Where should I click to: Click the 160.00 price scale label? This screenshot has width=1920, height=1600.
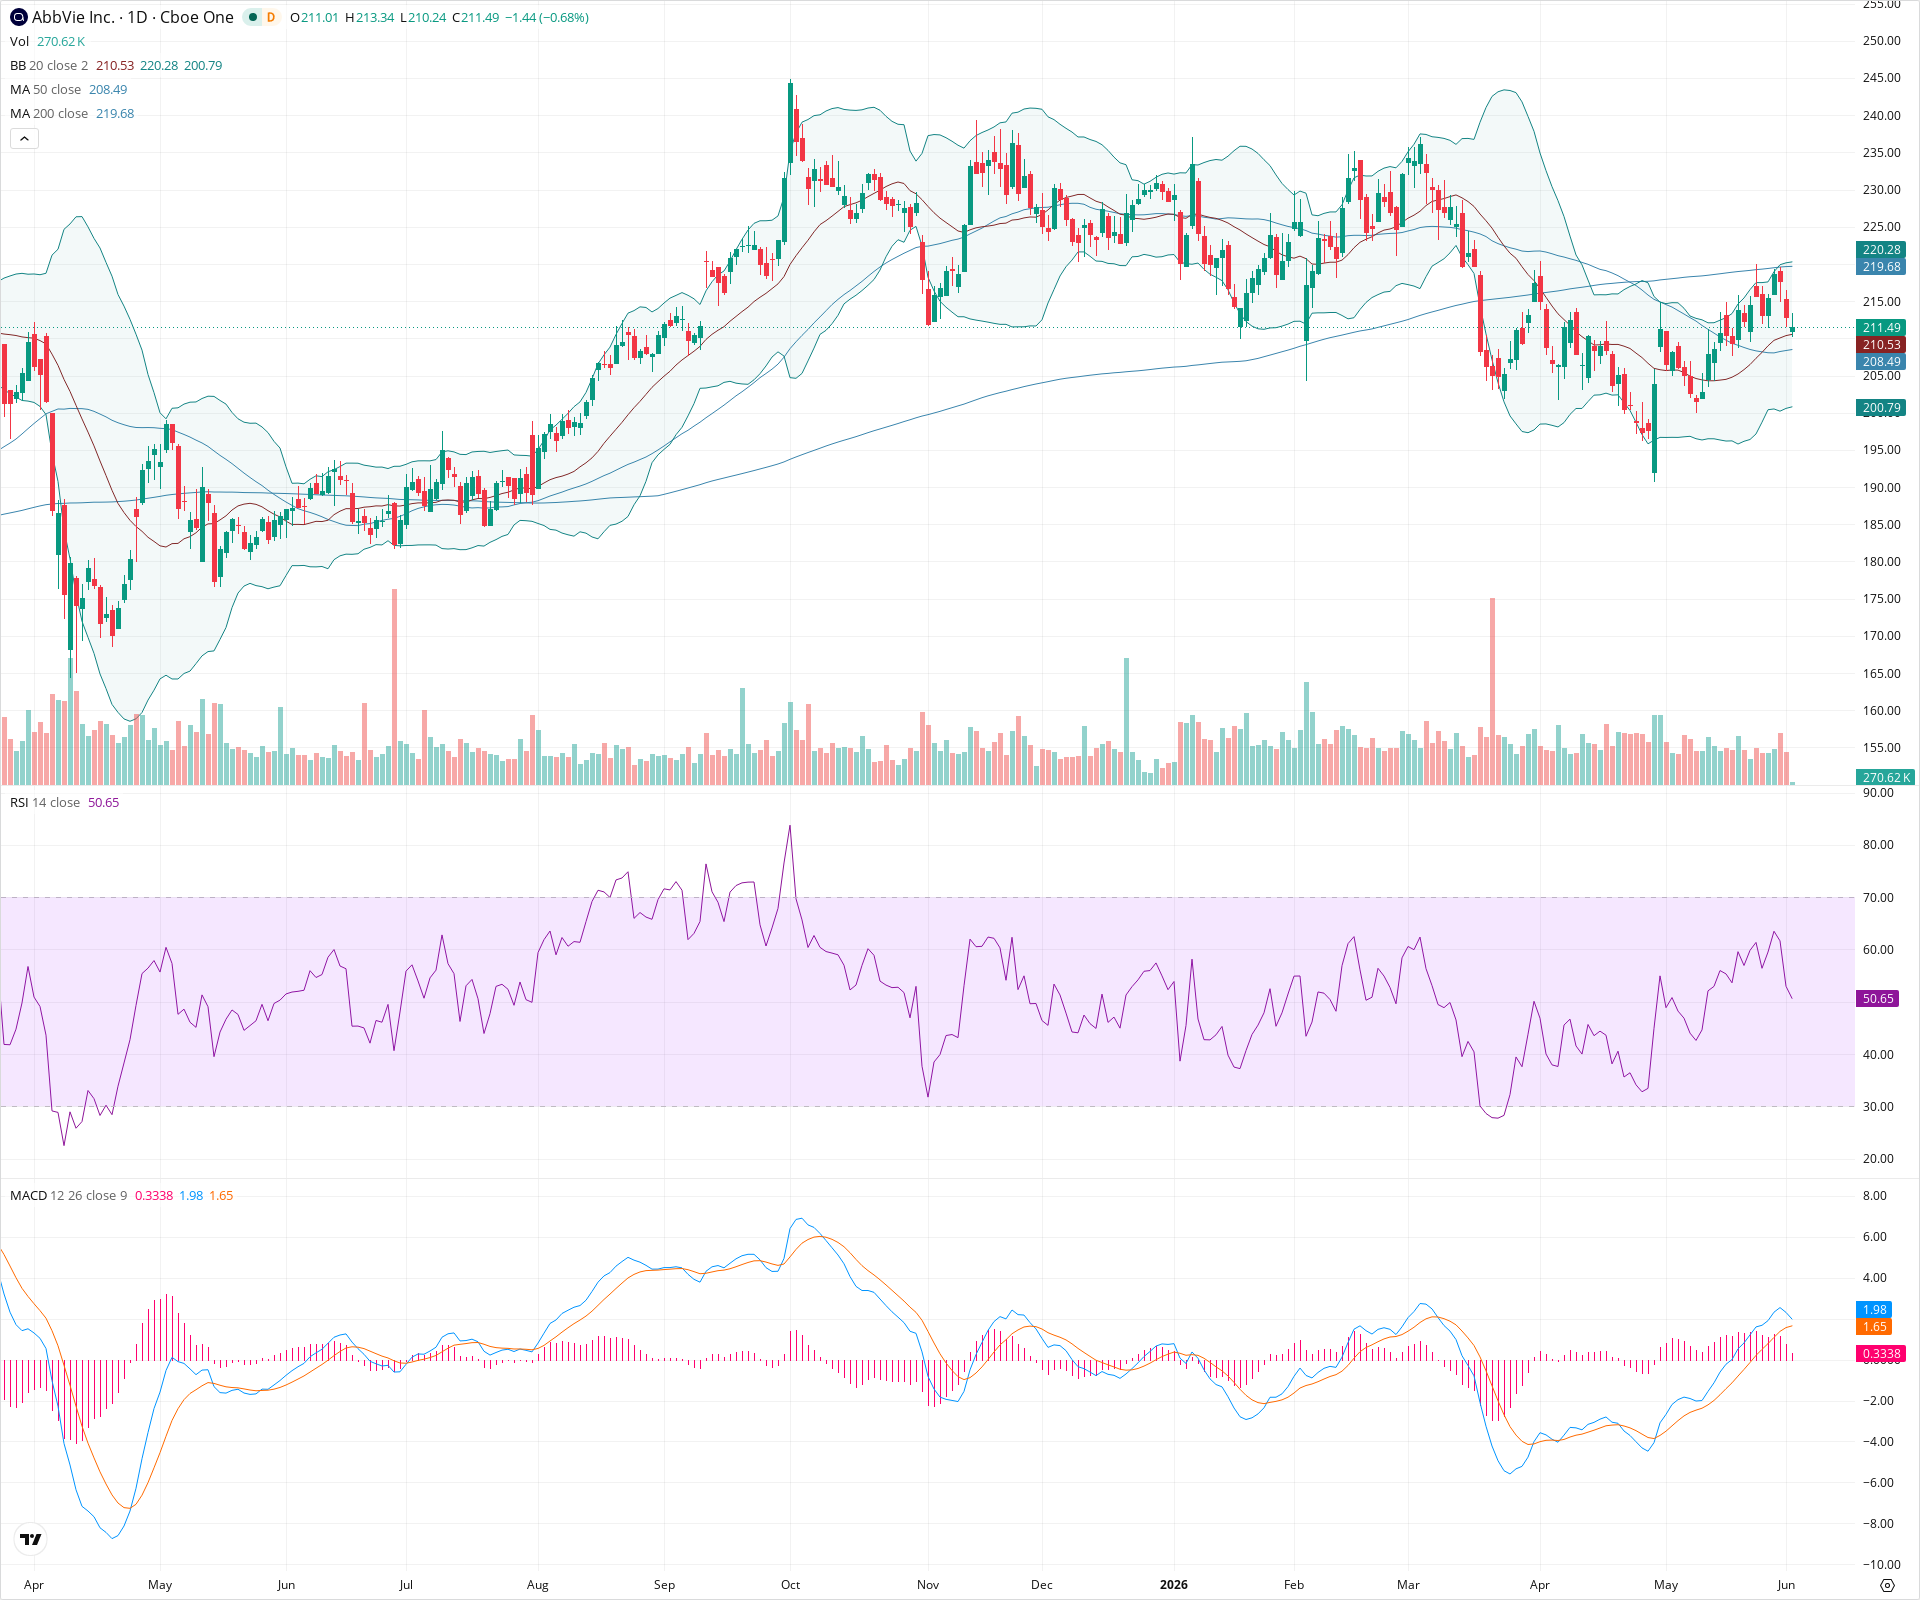click(x=1881, y=711)
